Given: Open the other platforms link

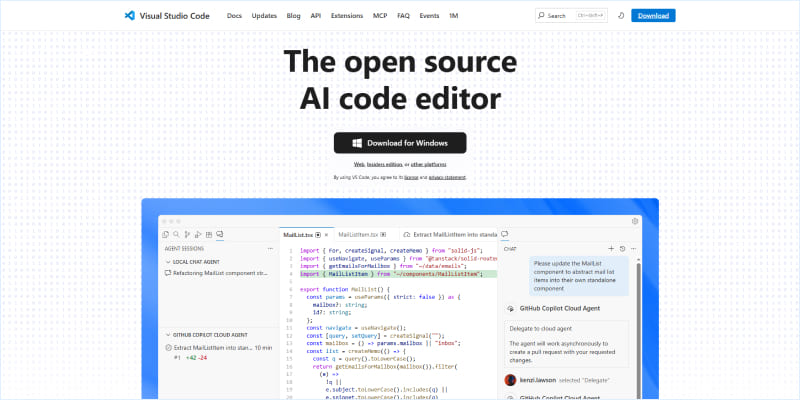Looking at the screenshot, I should pyautogui.click(x=429, y=164).
